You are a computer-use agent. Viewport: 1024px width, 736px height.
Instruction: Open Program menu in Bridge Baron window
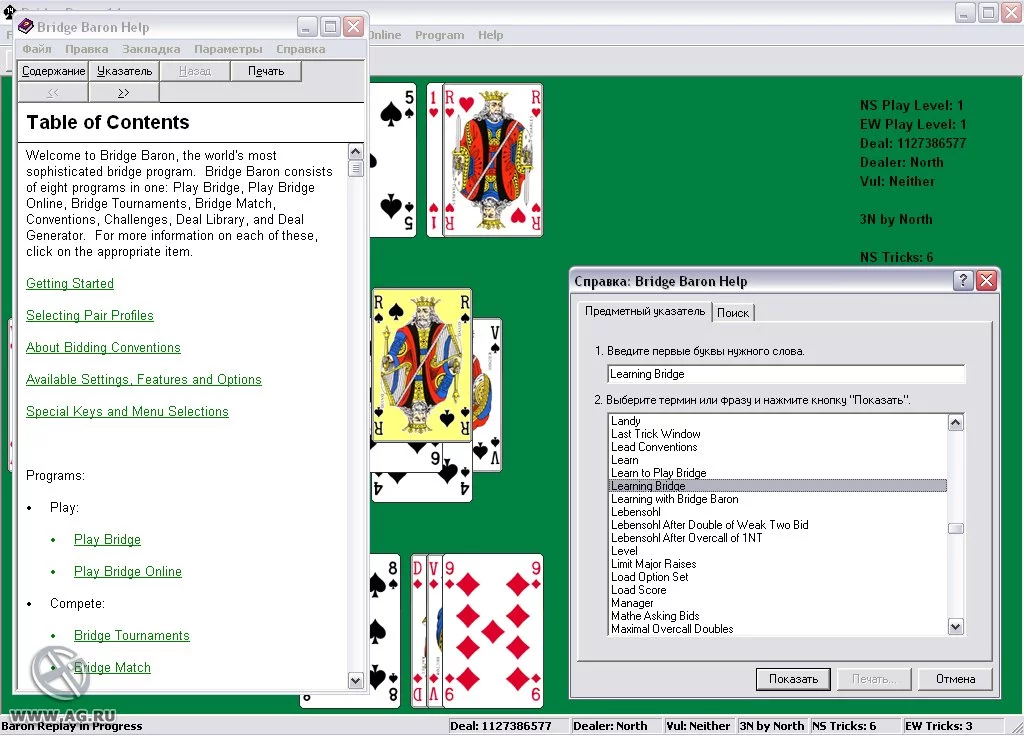(x=440, y=35)
